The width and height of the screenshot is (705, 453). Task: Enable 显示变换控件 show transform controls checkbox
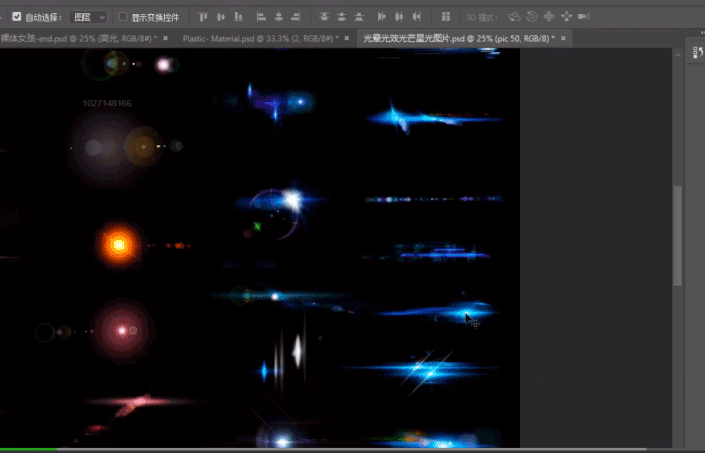[123, 17]
